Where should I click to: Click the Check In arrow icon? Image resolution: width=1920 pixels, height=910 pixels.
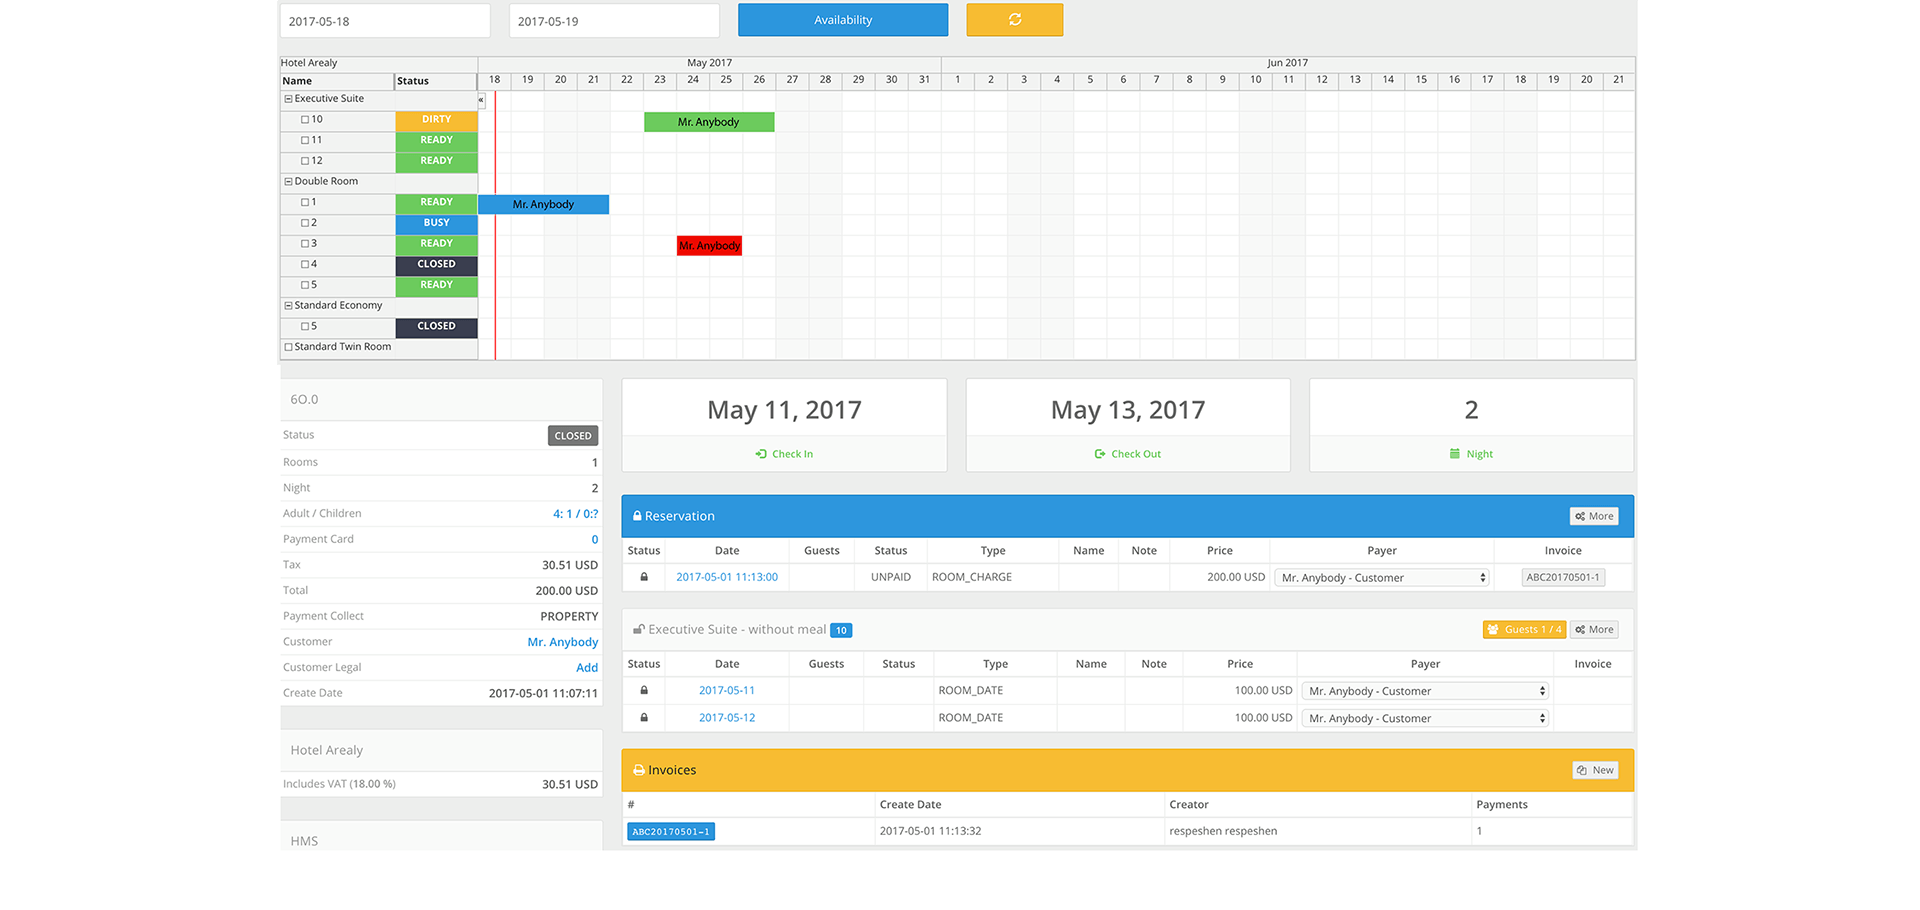click(761, 454)
